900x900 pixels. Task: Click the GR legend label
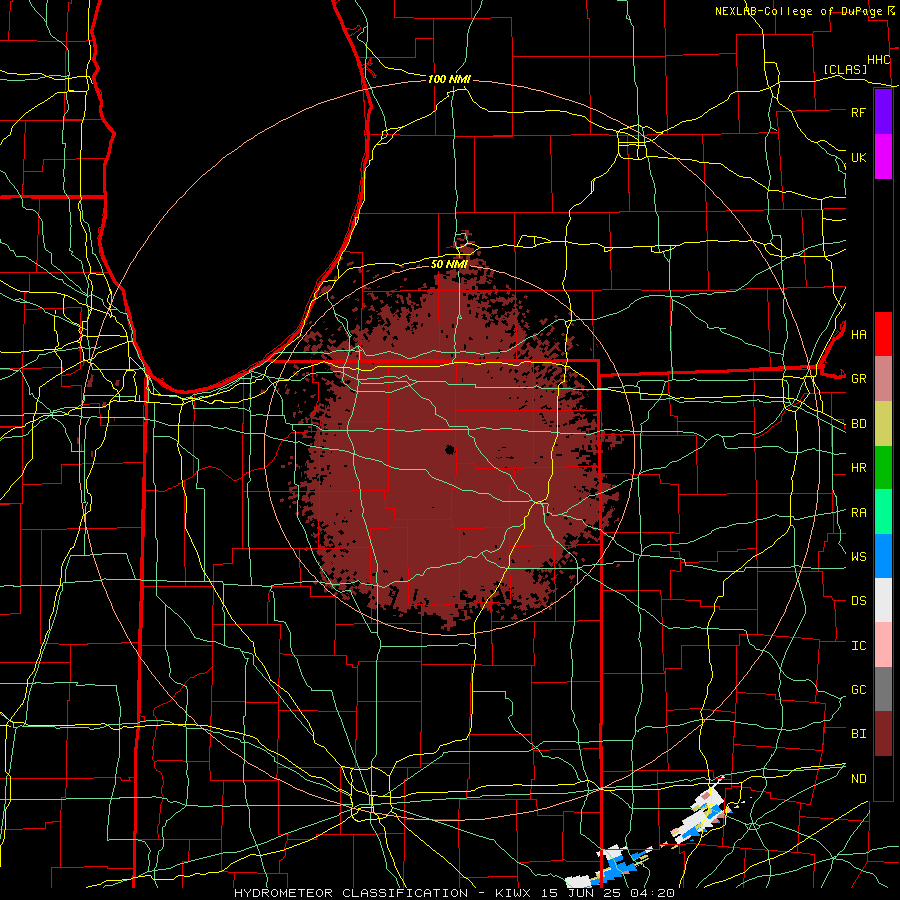coord(858,379)
